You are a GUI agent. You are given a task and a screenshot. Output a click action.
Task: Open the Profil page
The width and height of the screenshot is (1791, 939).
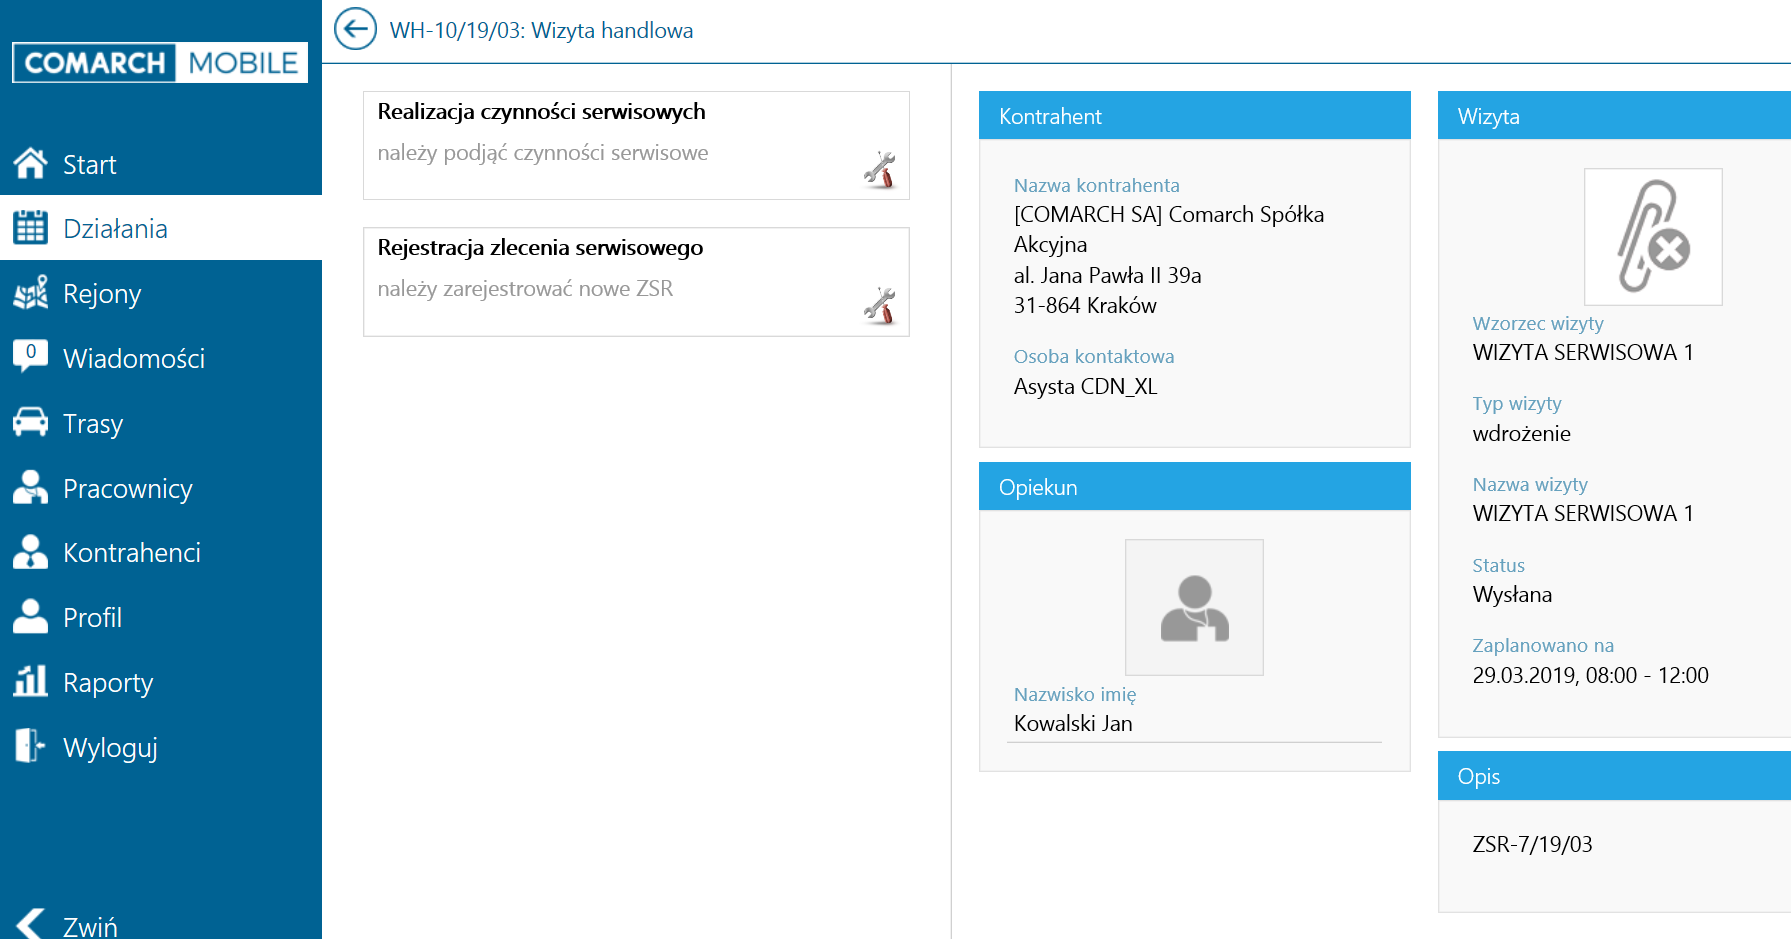point(161,617)
